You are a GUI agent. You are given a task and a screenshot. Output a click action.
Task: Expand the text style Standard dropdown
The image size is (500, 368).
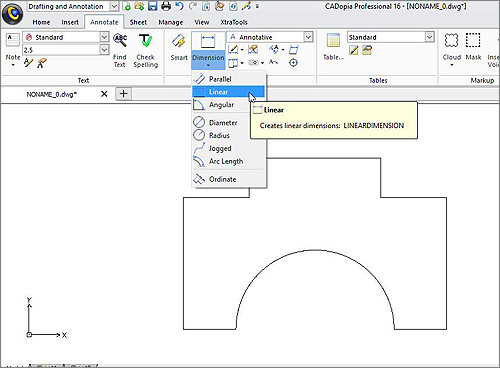coord(104,37)
